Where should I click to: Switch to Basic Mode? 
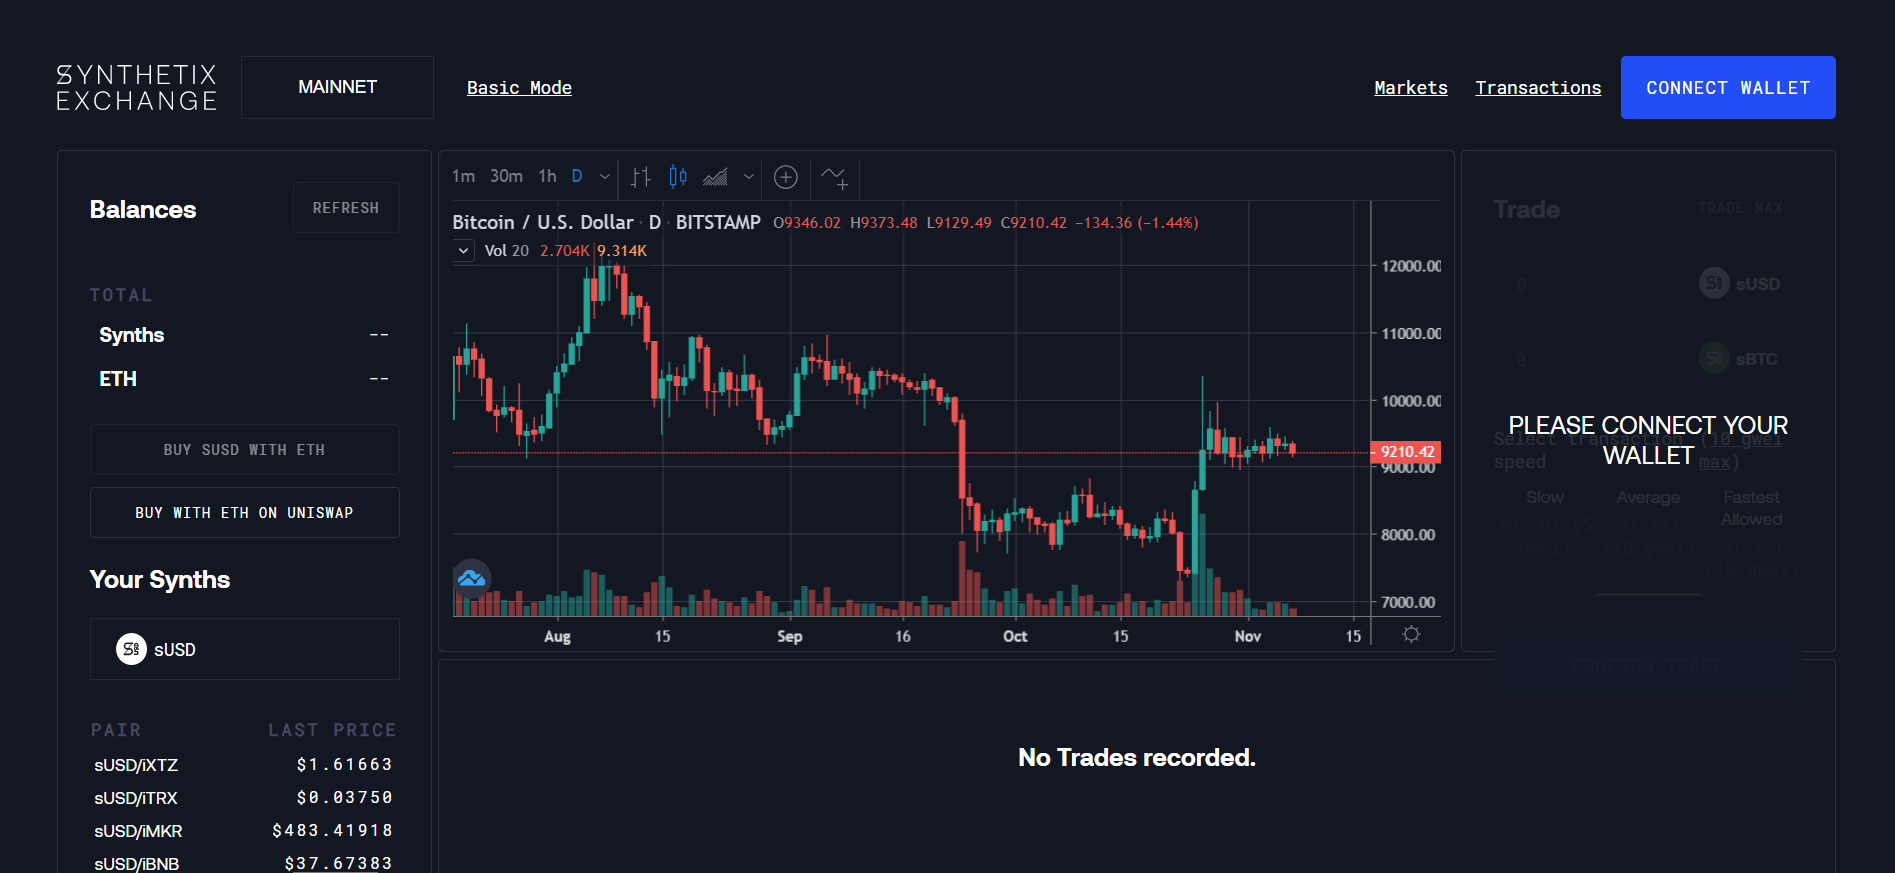[519, 88]
